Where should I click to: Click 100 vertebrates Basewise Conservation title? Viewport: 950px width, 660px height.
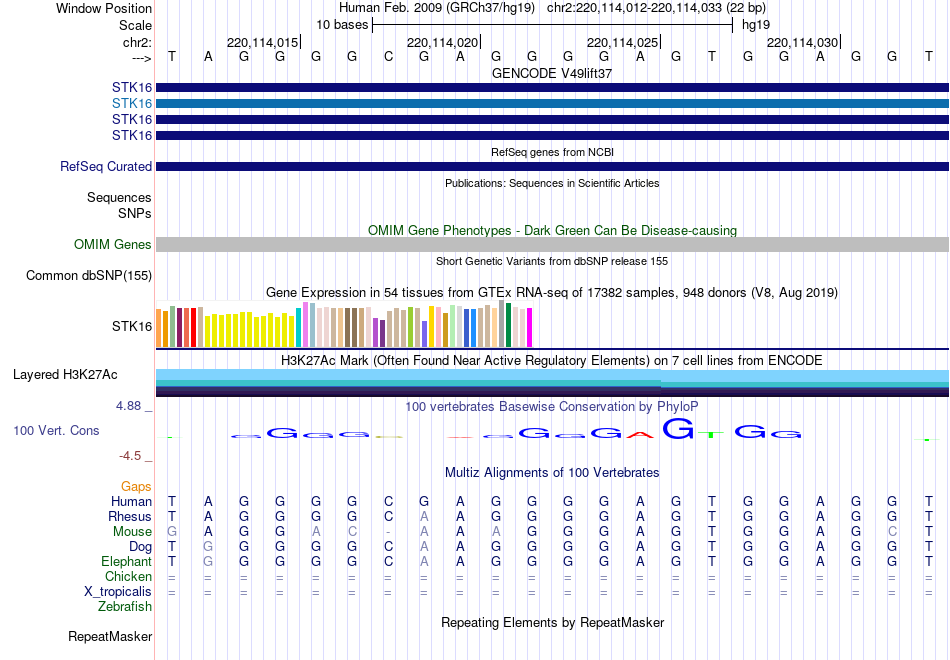point(552,407)
